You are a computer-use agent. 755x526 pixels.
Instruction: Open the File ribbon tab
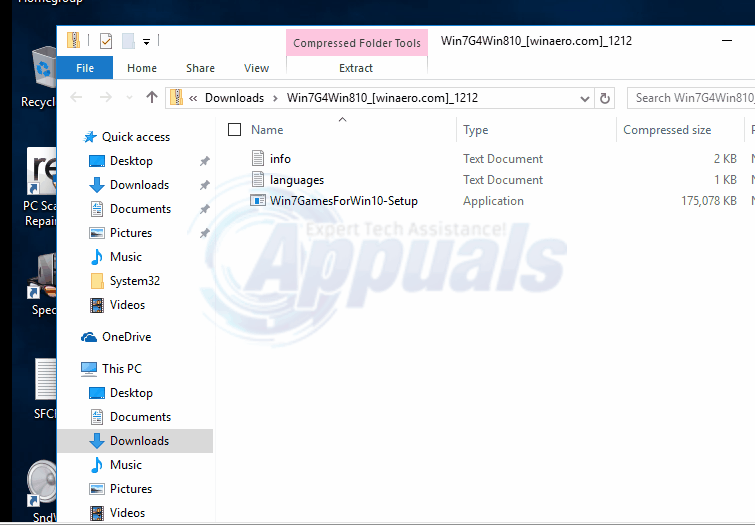[85, 68]
